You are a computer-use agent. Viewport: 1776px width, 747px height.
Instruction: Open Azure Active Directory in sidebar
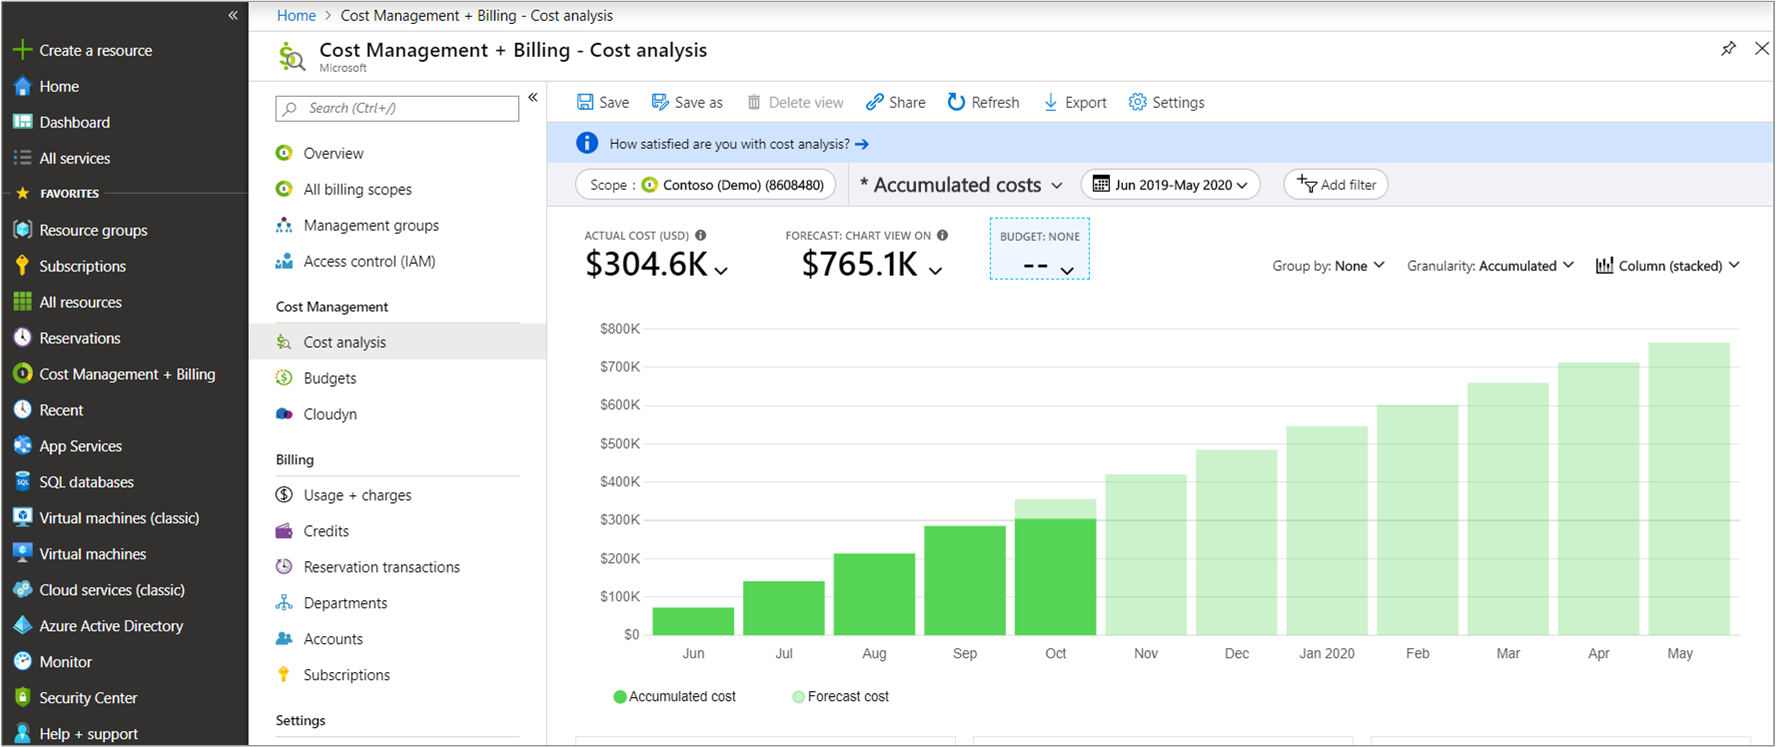[x=111, y=626]
